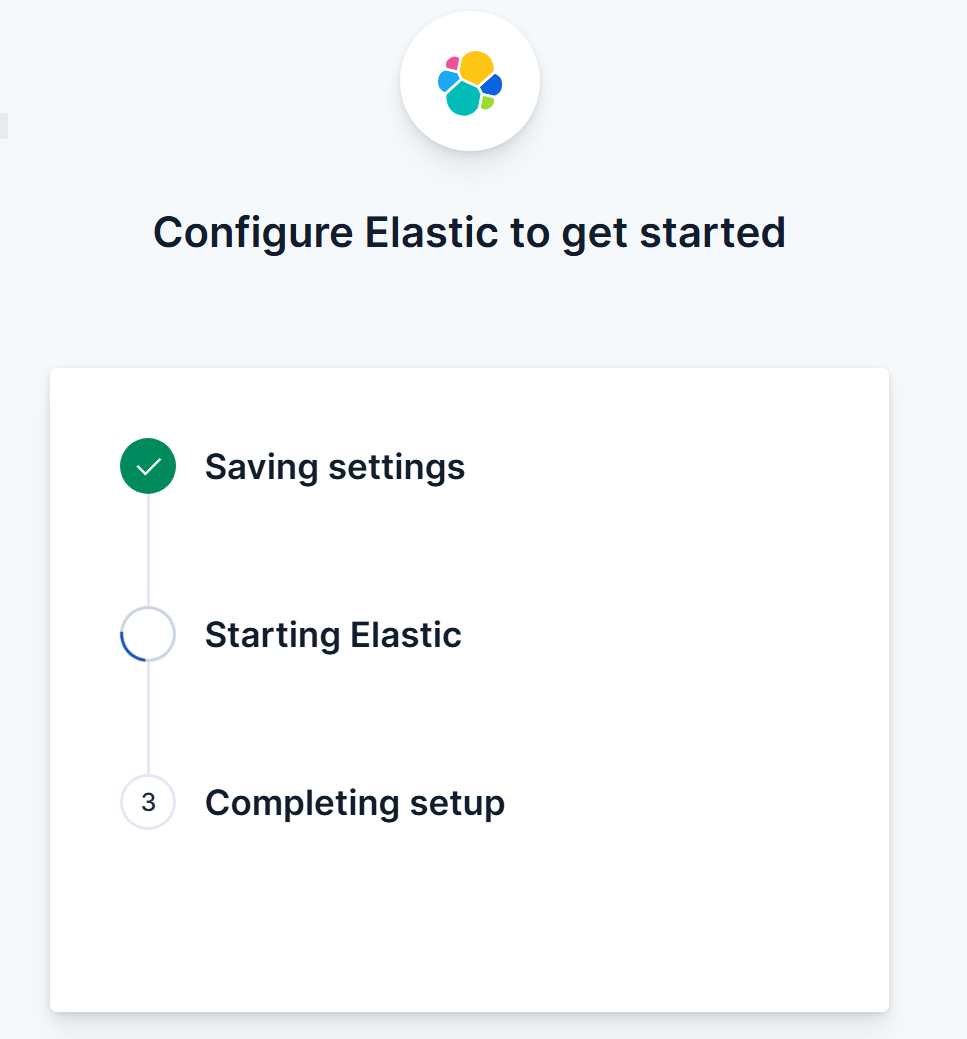
Task: Select the Completing setup step title
Action: click(x=355, y=803)
